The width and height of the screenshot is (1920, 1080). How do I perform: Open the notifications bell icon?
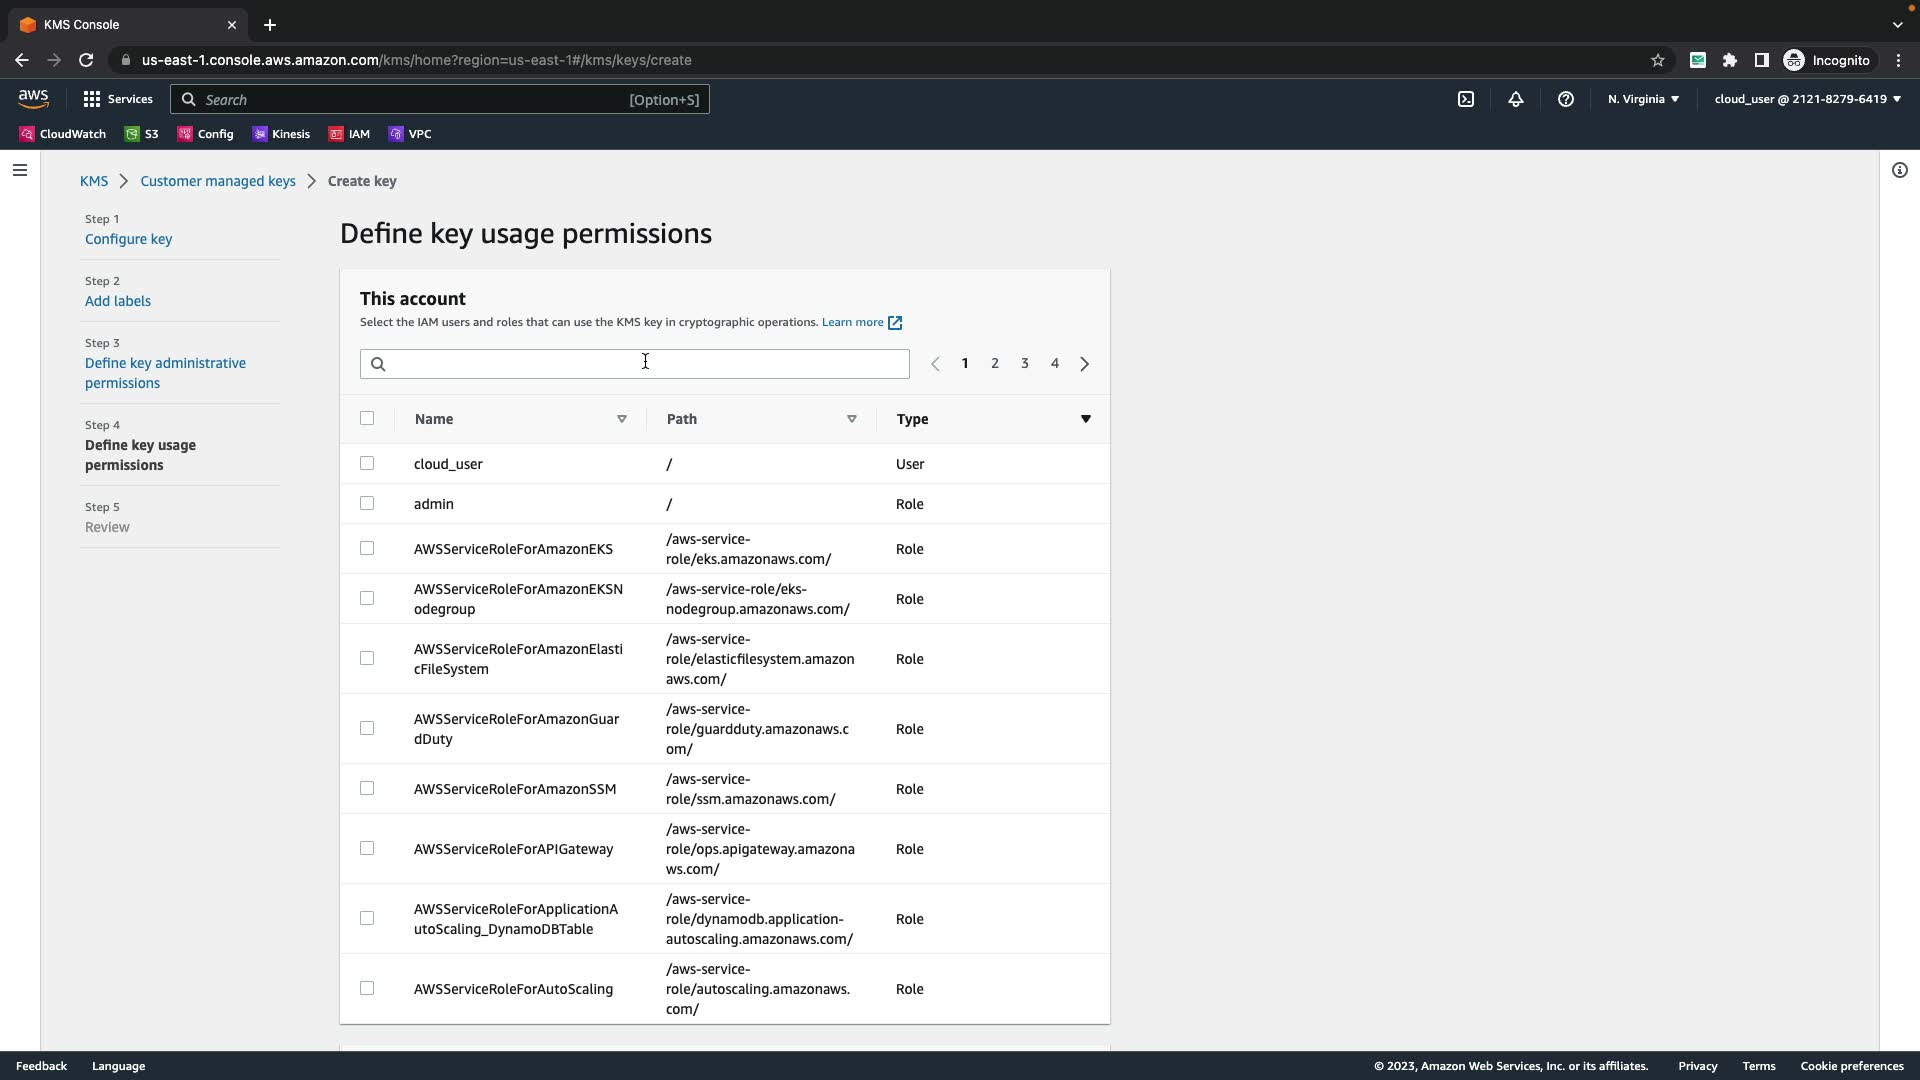[1515, 99]
